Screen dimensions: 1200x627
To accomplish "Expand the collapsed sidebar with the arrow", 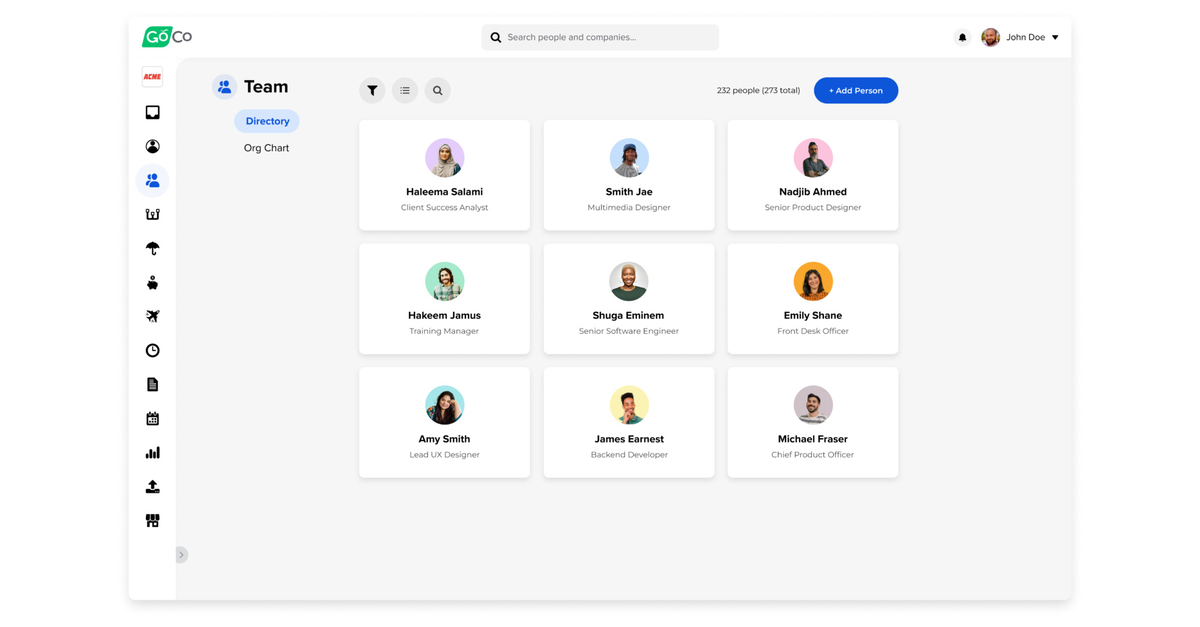I will [x=181, y=554].
